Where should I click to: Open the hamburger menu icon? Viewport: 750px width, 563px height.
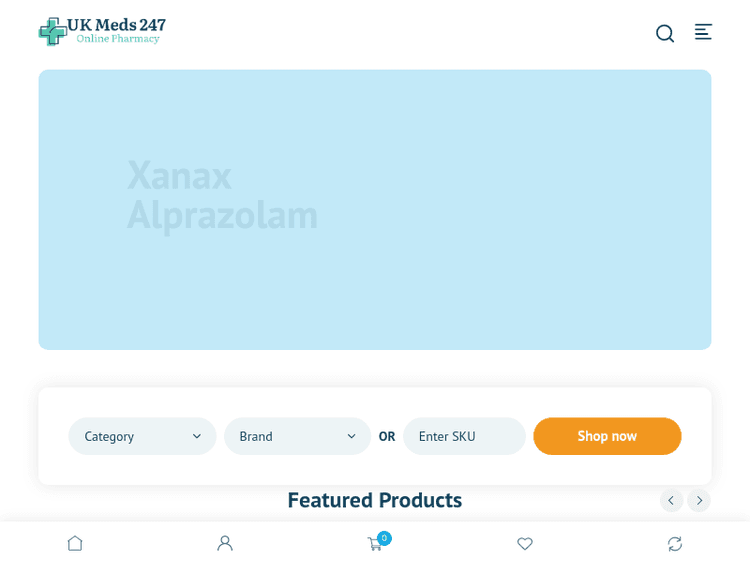pos(703,32)
